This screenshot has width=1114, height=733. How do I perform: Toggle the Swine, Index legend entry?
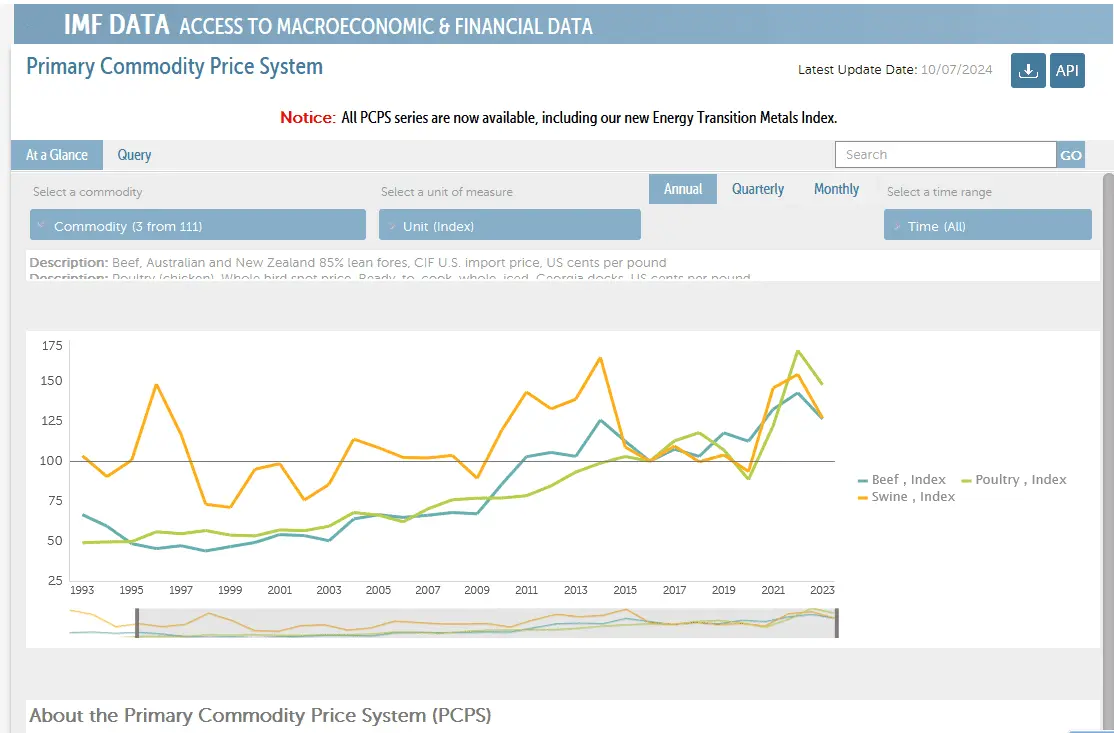tap(906, 497)
